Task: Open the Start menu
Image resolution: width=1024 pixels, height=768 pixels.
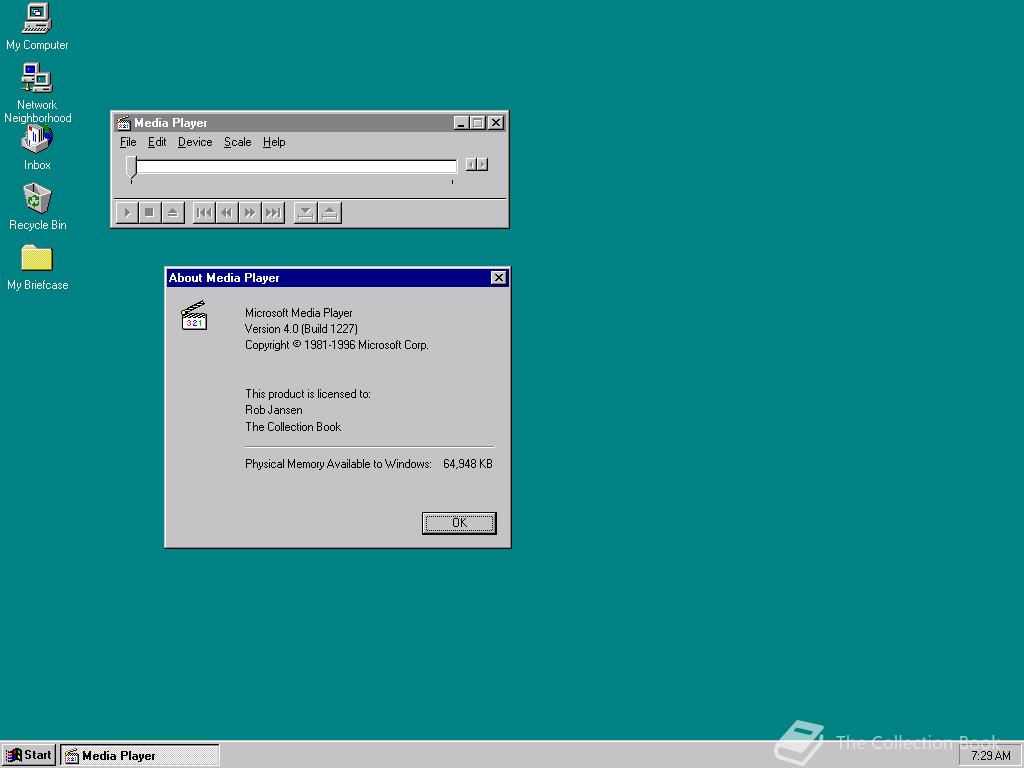Action: (29, 755)
